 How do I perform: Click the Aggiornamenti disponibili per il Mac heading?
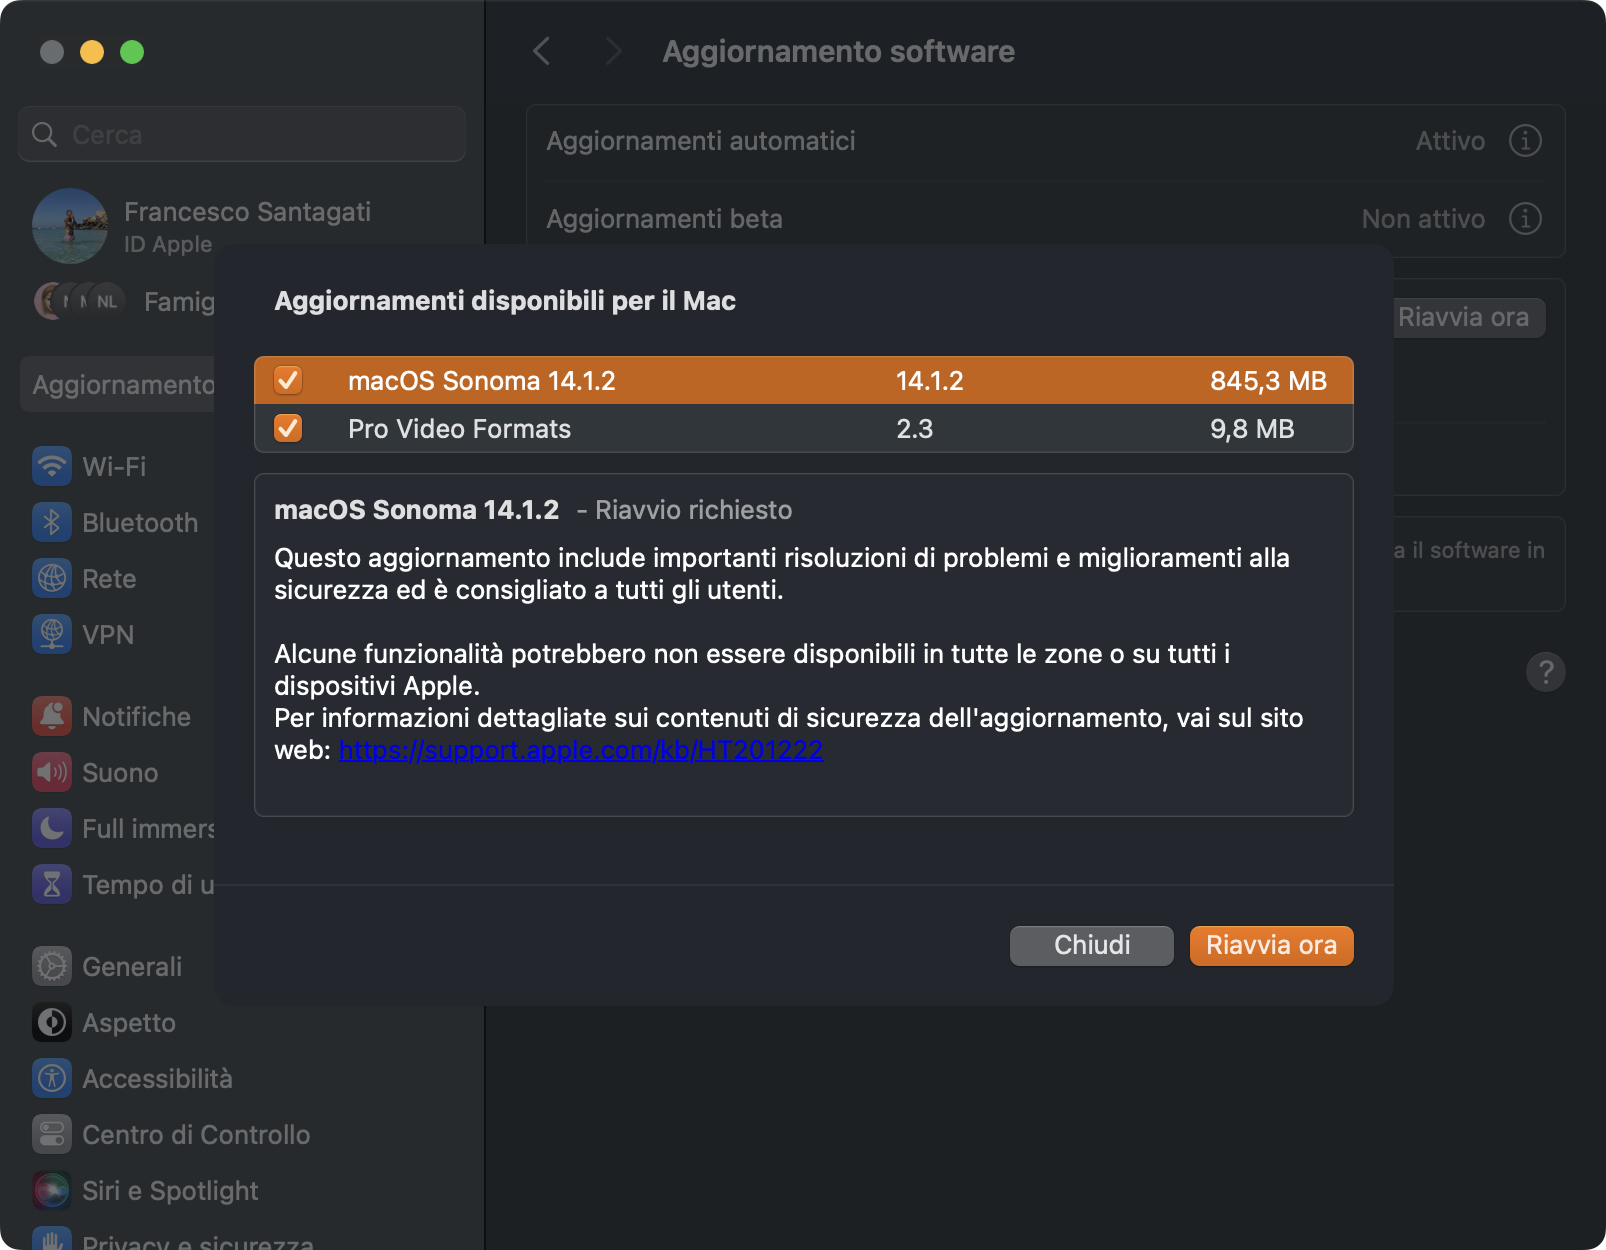(x=505, y=301)
